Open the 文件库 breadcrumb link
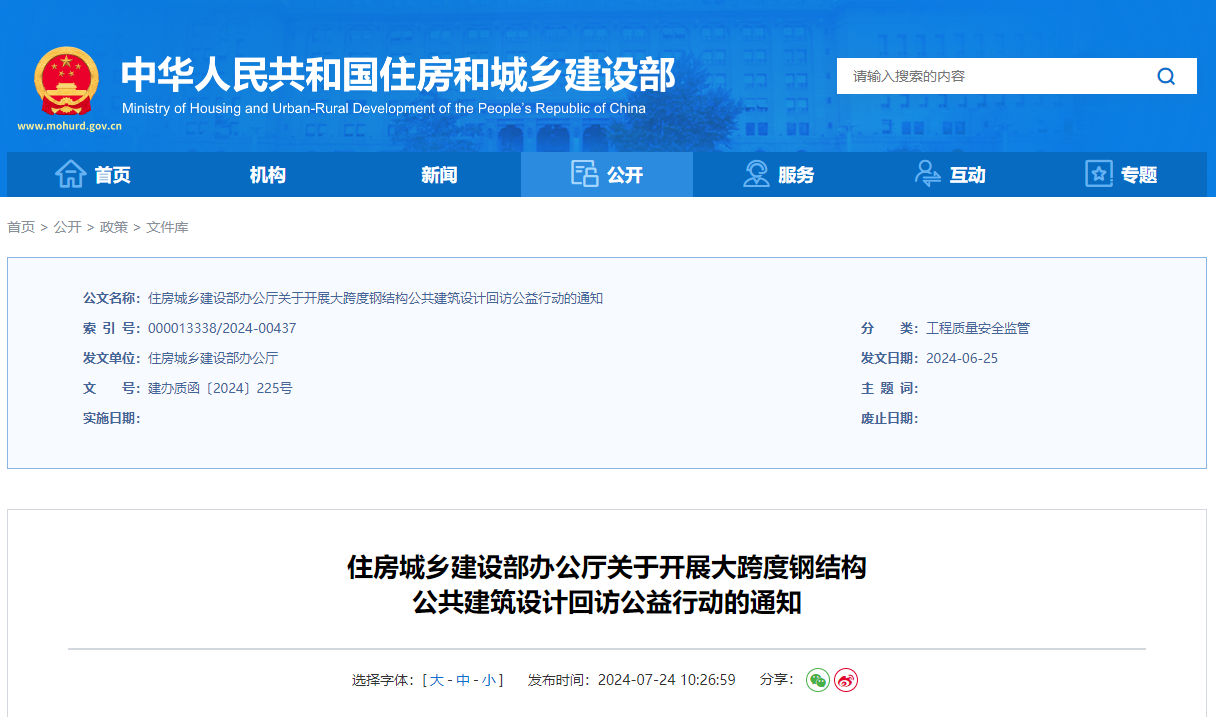 coord(170,227)
